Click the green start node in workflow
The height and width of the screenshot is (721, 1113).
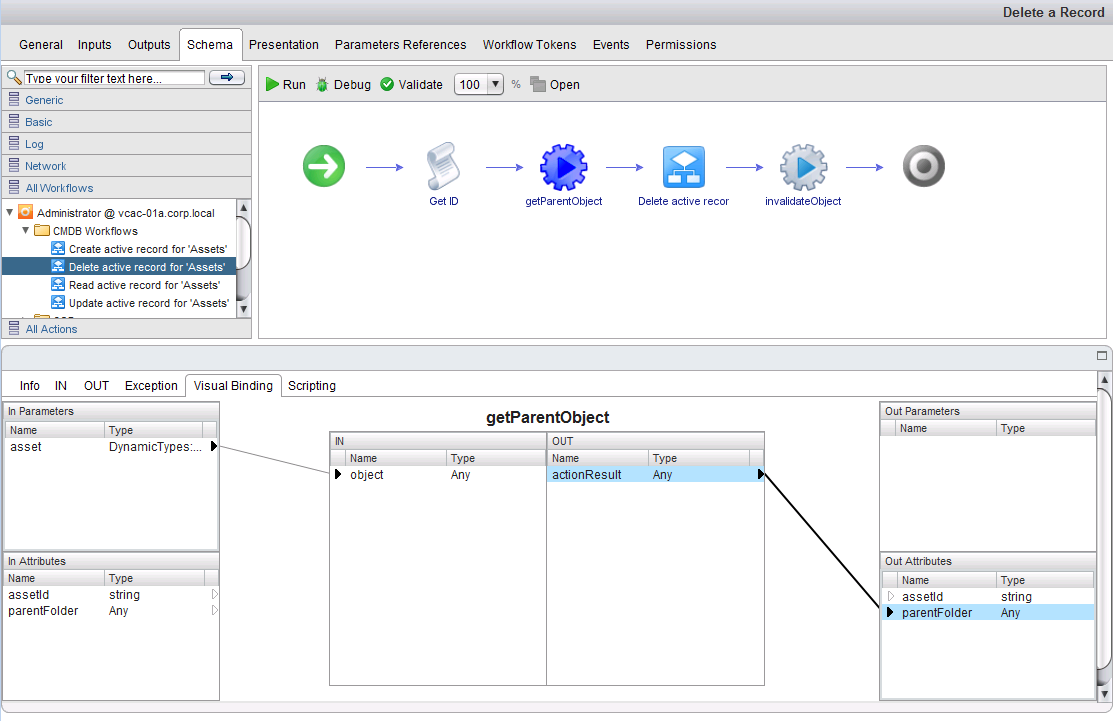click(x=324, y=166)
